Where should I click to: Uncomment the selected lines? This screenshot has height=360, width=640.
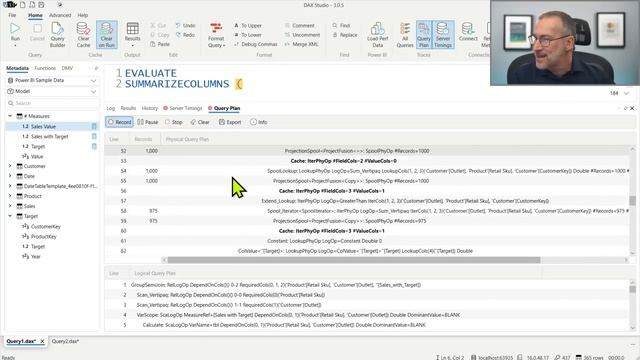(302, 35)
